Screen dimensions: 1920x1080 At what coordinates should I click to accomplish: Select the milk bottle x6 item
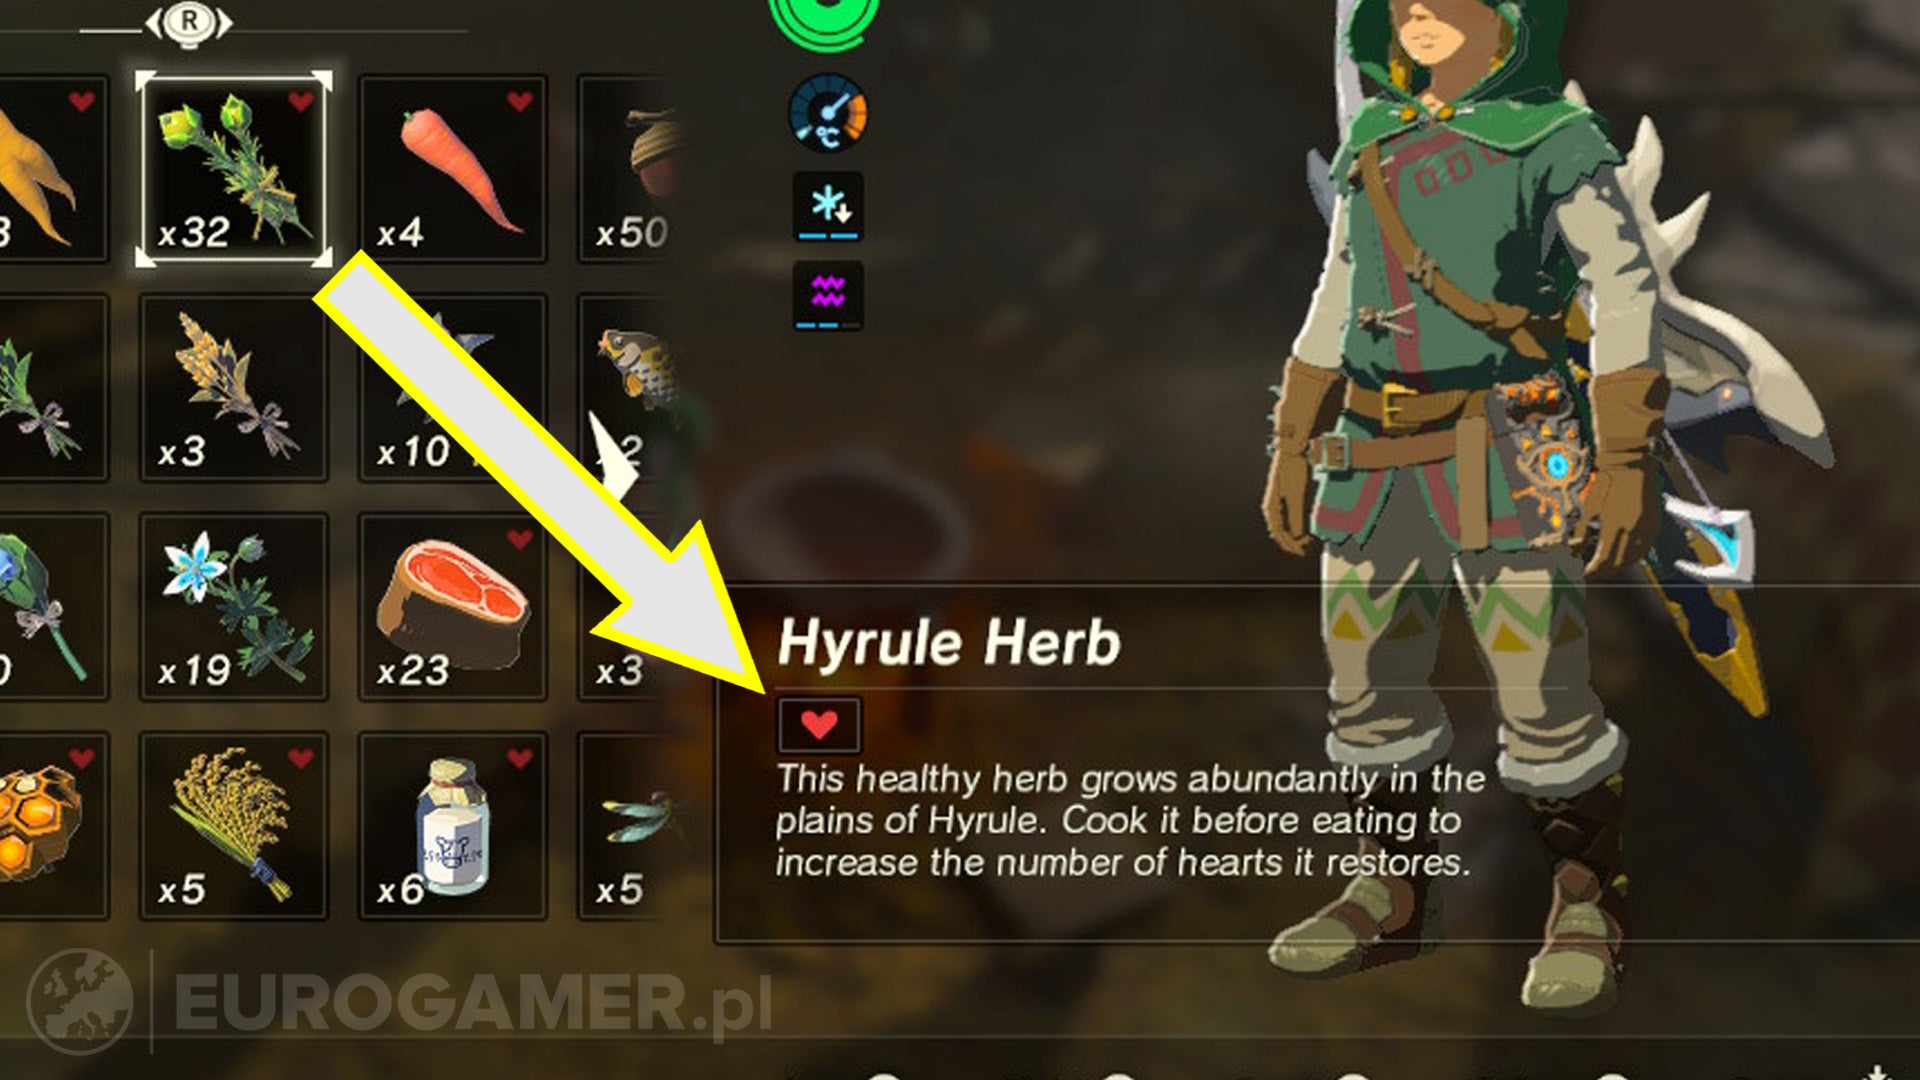tap(453, 826)
